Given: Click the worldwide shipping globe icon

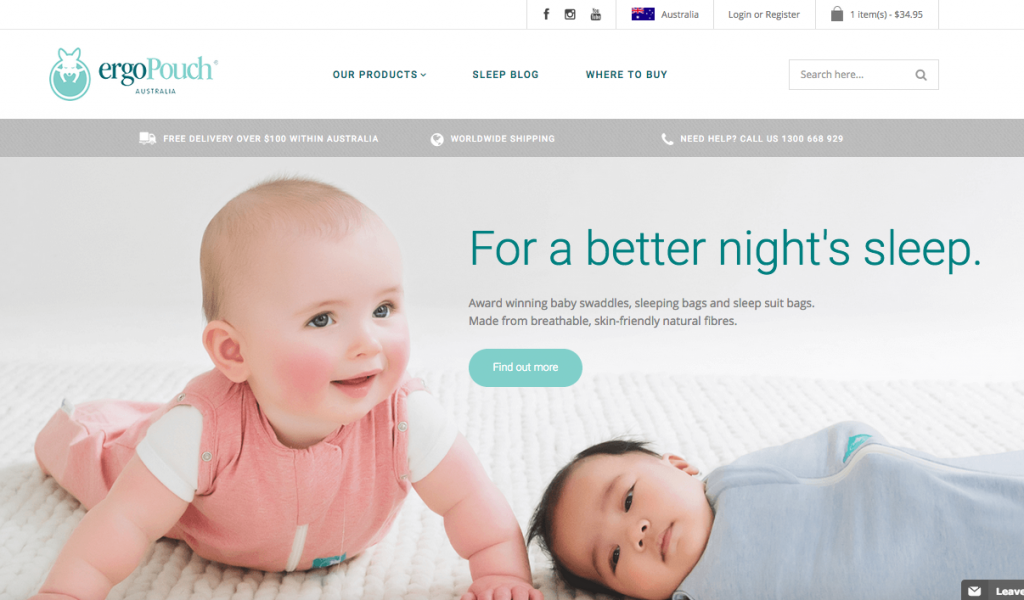Looking at the screenshot, I should [x=437, y=139].
